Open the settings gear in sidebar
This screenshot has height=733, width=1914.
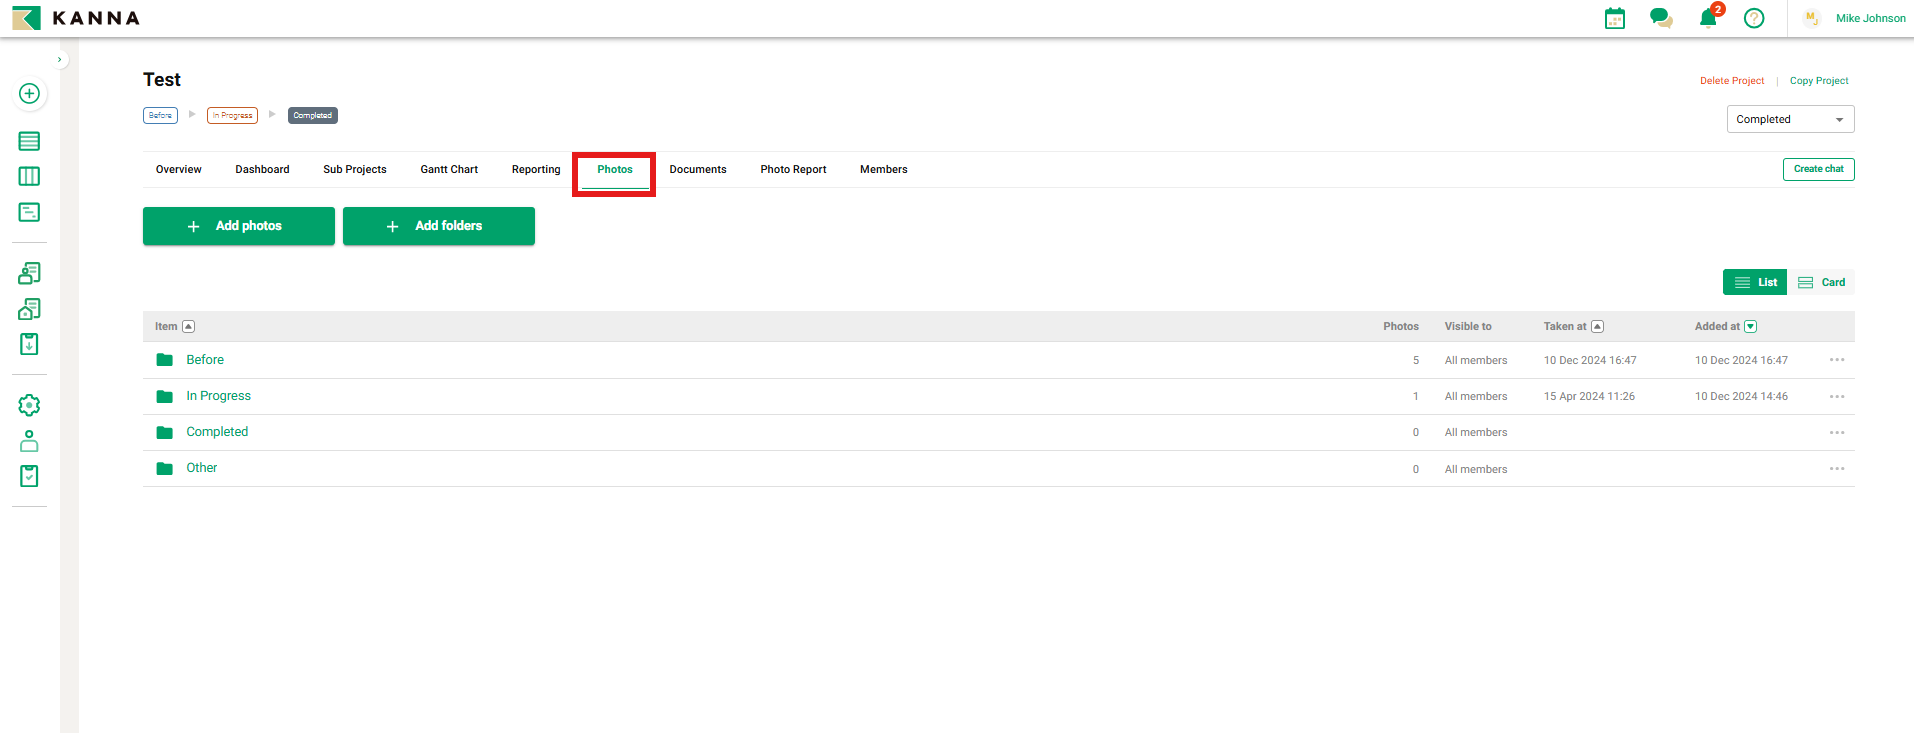tap(29, 405)
